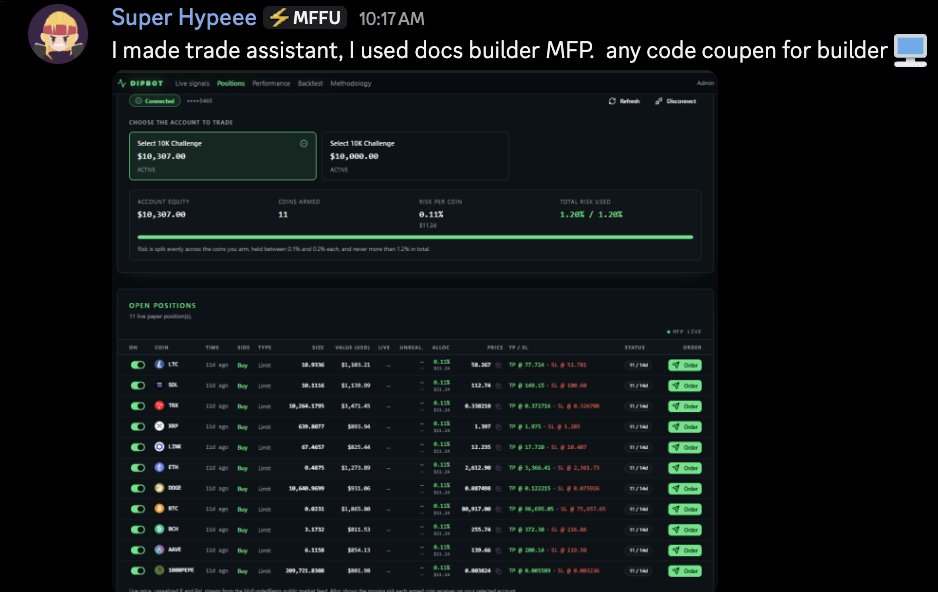Copy the AAVE price 139.66
This screenshot has width=938, height=592.
tap(498, 551)
